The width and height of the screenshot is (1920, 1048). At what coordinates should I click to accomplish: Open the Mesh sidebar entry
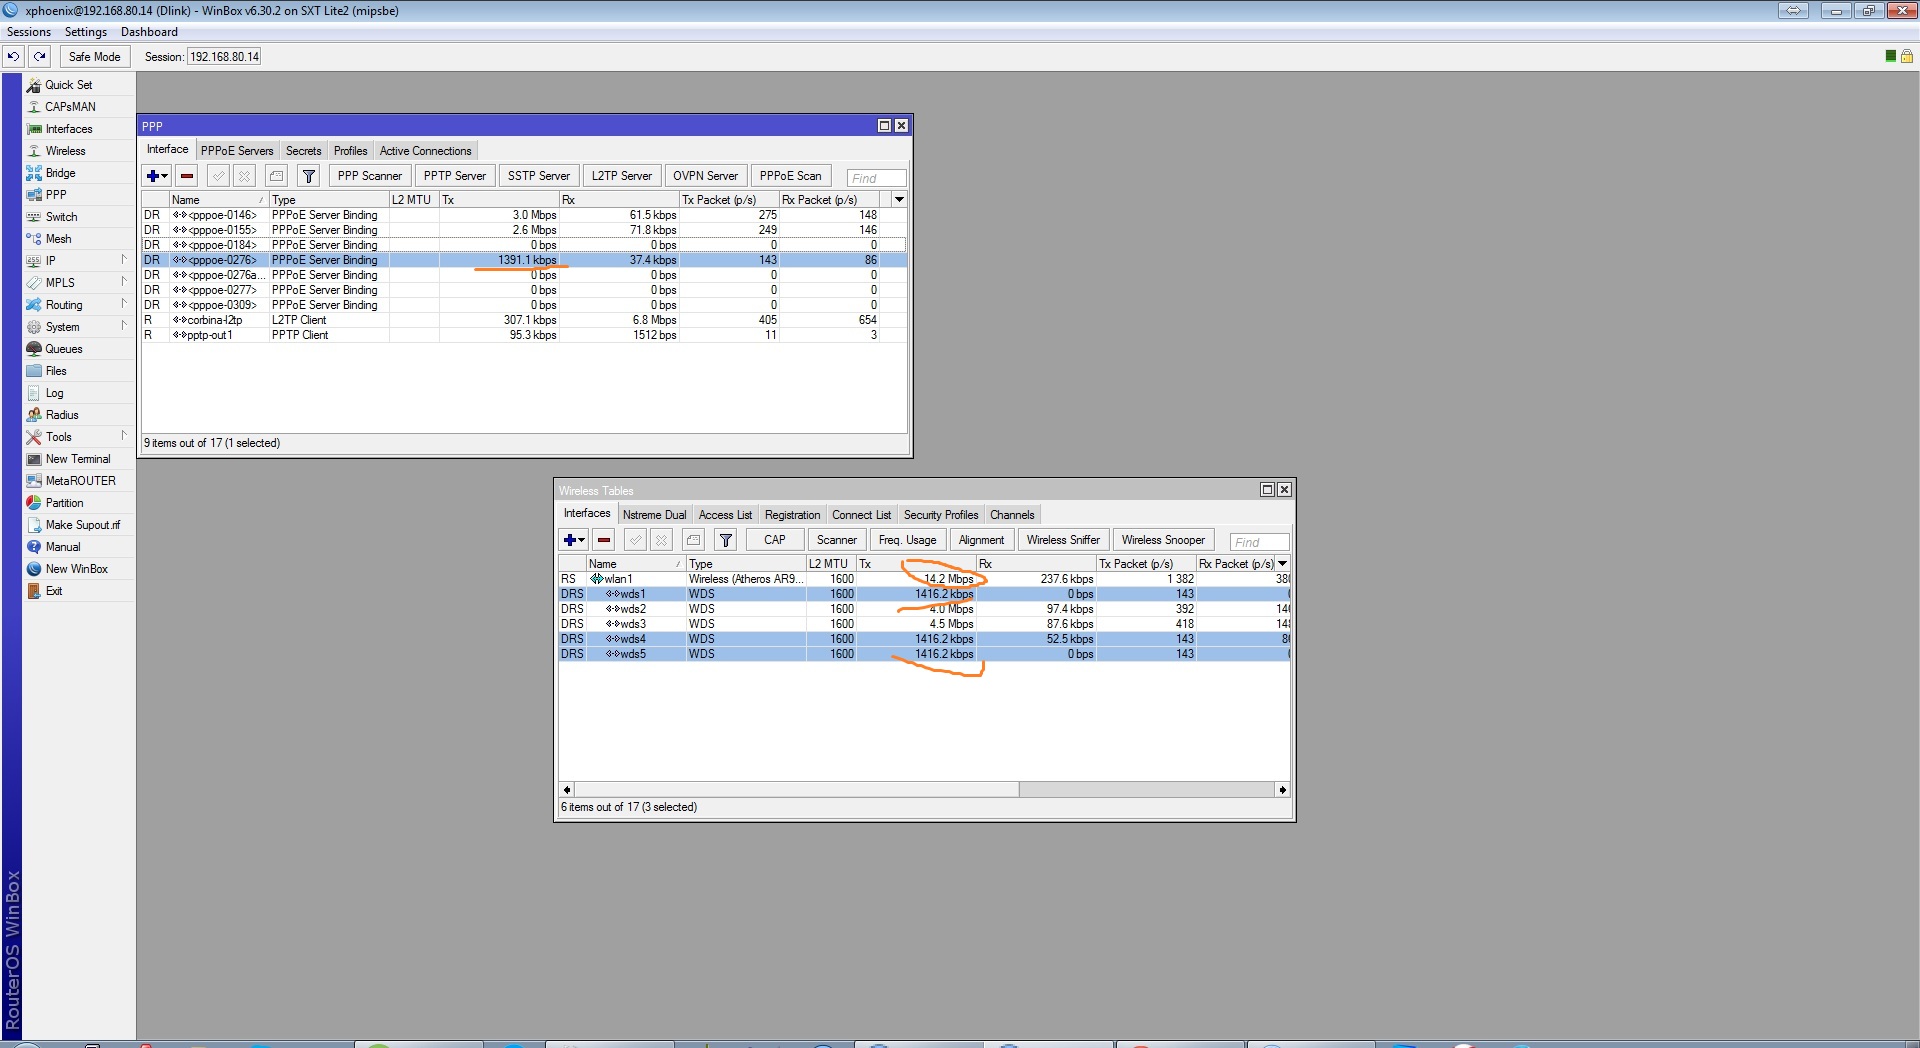tap(58, 239)
